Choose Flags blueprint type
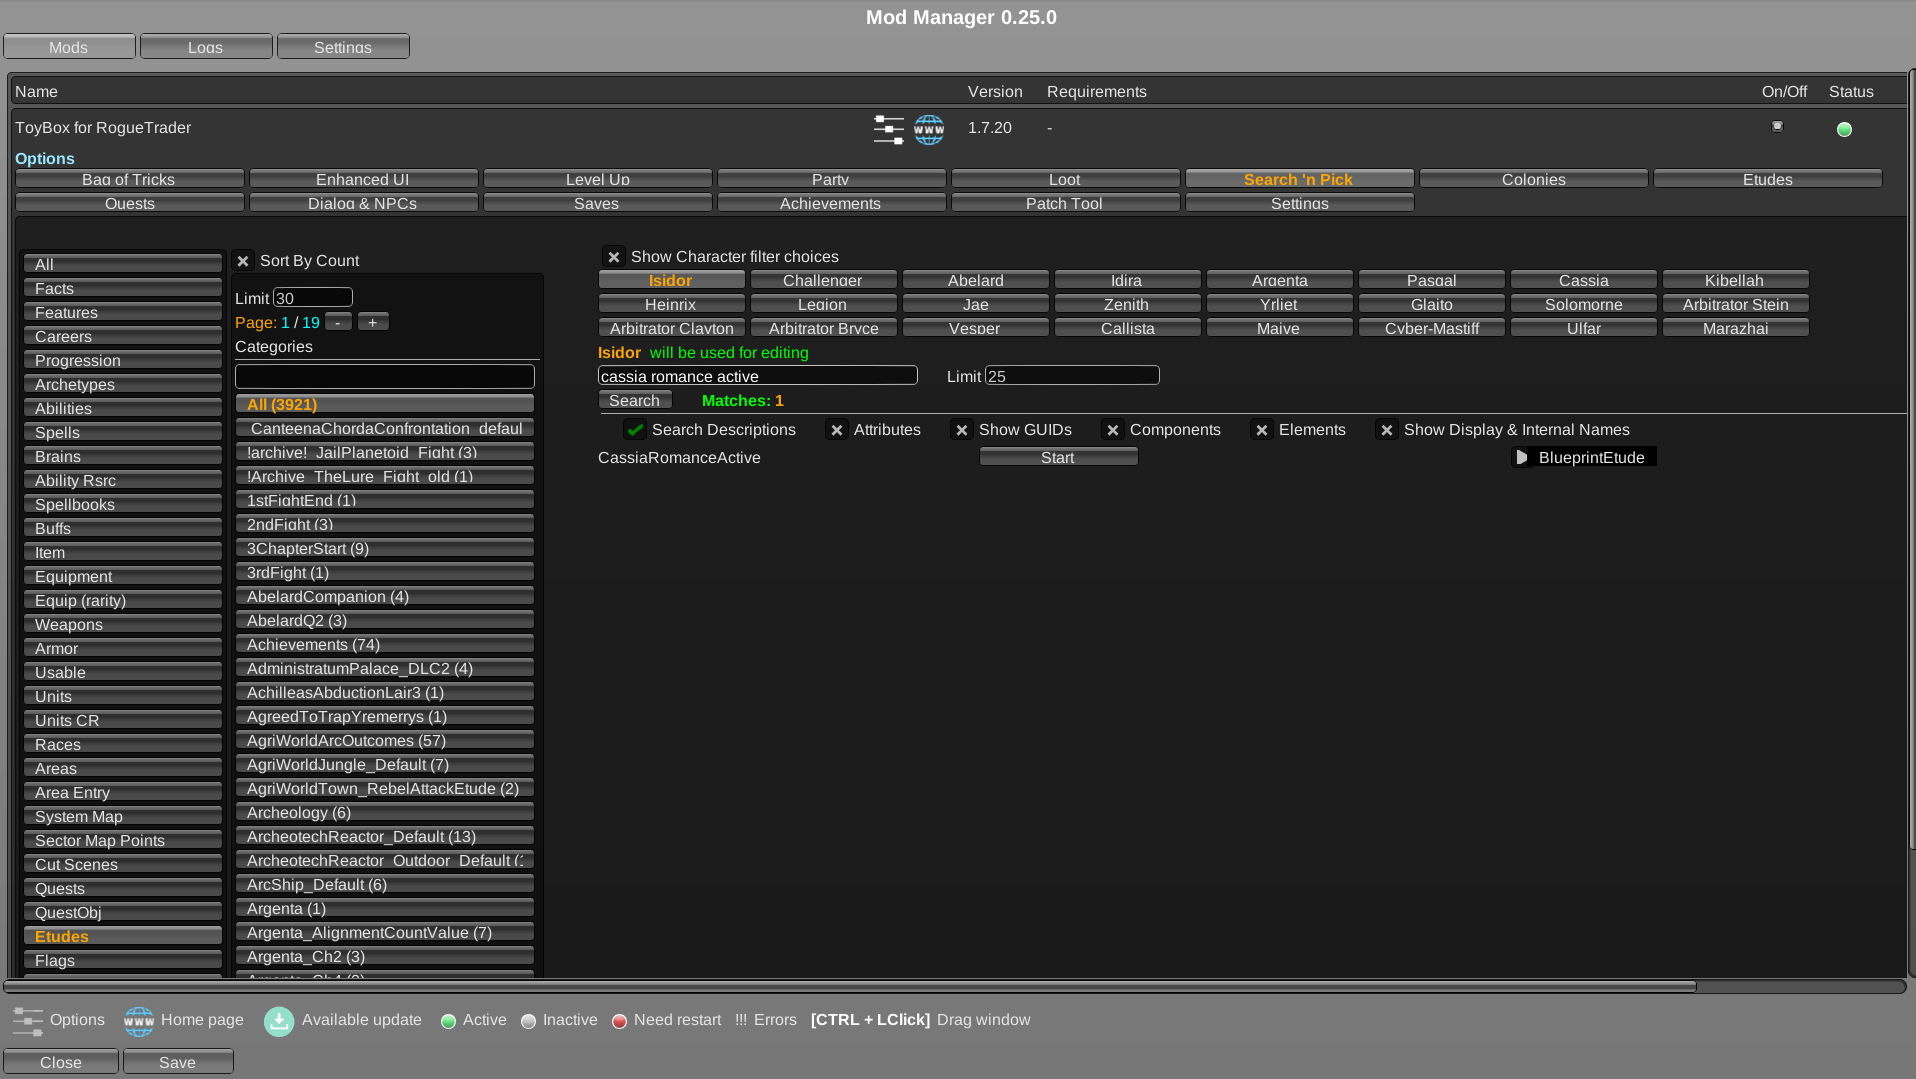This screenshot has width=1916, height=1079. [x=123, y=960]
